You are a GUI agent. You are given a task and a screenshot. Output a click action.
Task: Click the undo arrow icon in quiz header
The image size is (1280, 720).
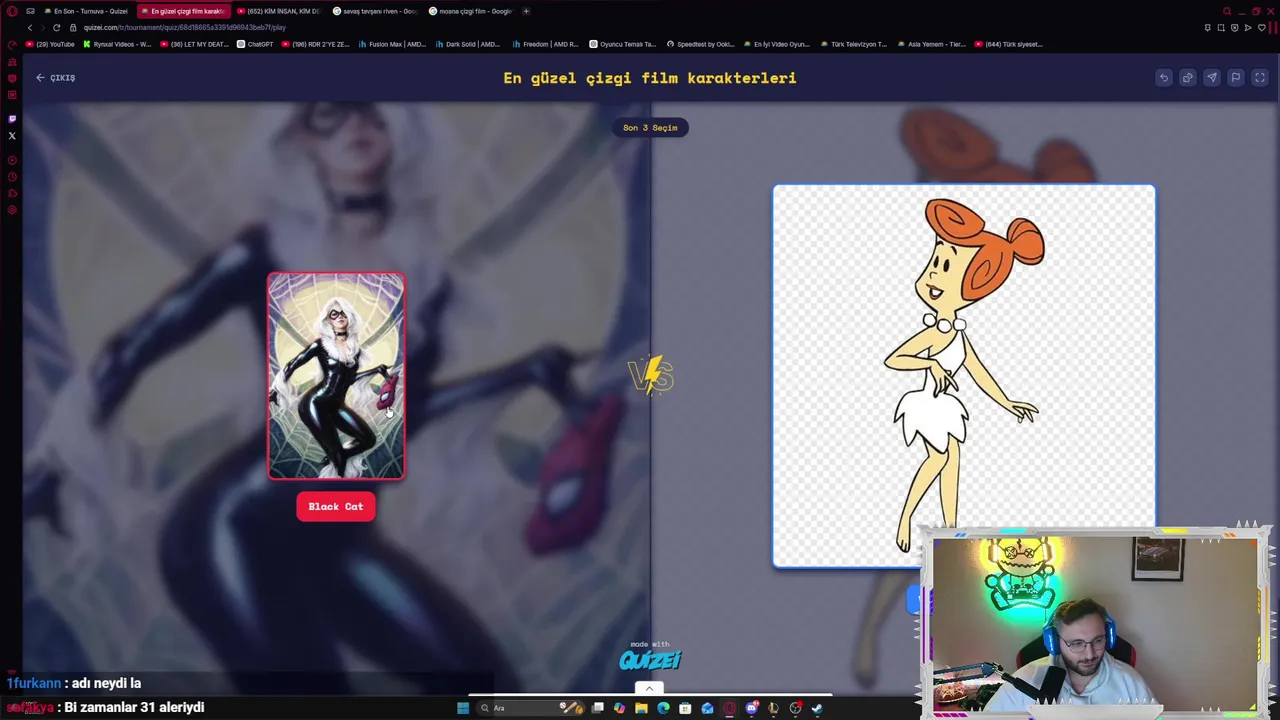point(1164,77)
